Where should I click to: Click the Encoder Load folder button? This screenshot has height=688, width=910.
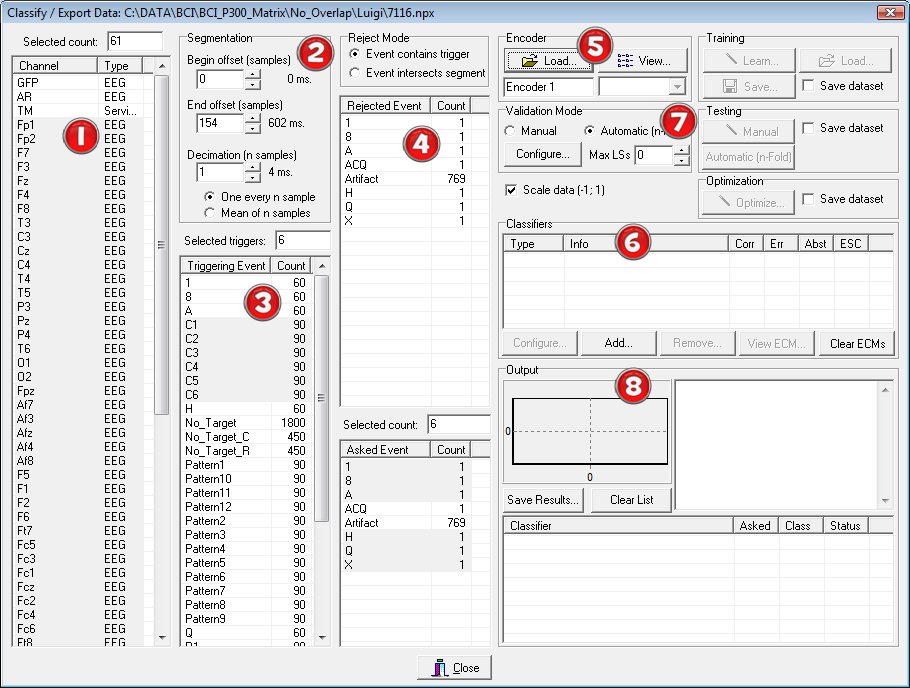click(548, 61)
